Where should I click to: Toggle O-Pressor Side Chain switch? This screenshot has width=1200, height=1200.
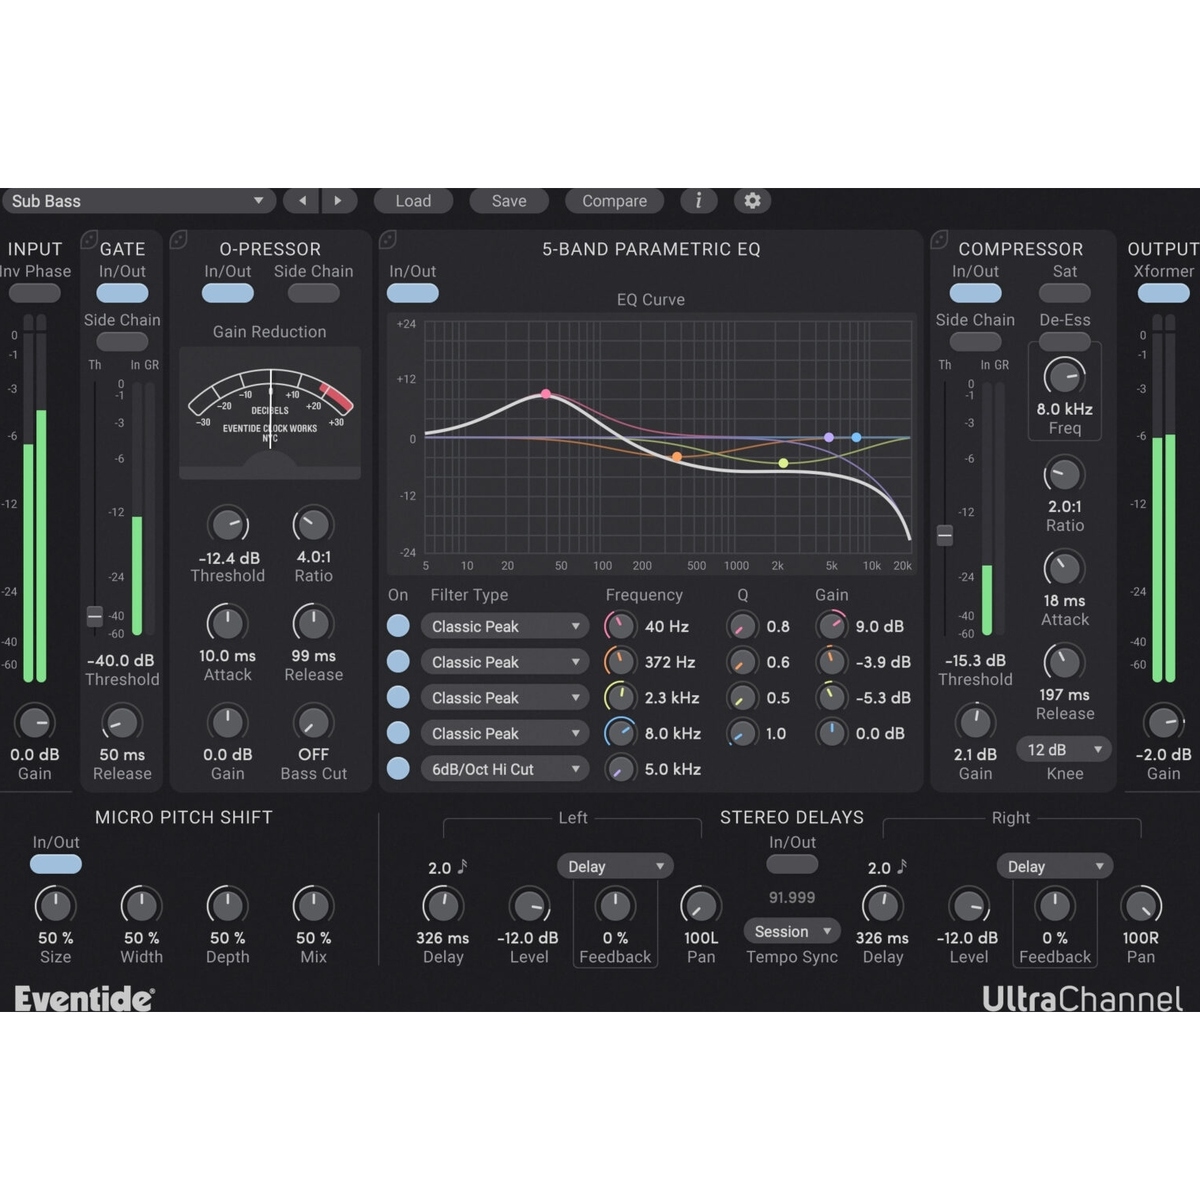[x=313, y=293]
